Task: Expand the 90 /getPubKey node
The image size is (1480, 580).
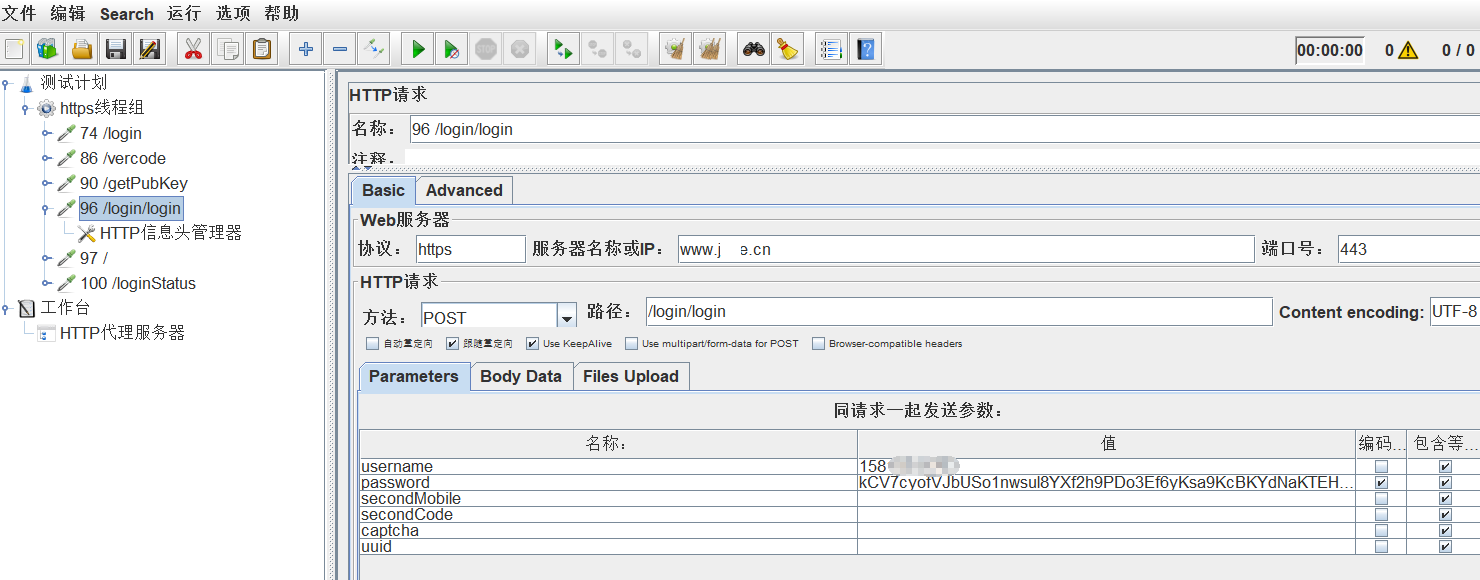Action: (x=46, y=183)
